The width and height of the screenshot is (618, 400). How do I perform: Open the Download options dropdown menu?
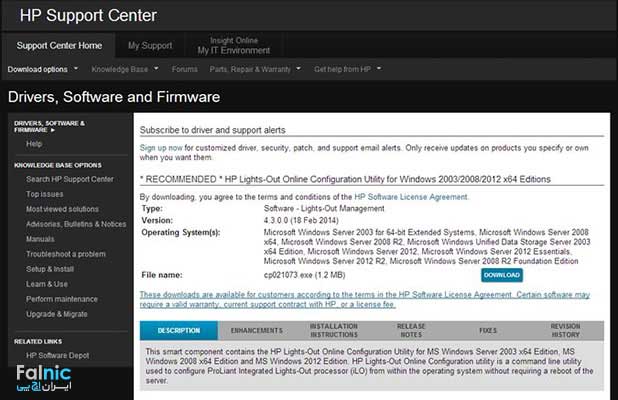41,69
